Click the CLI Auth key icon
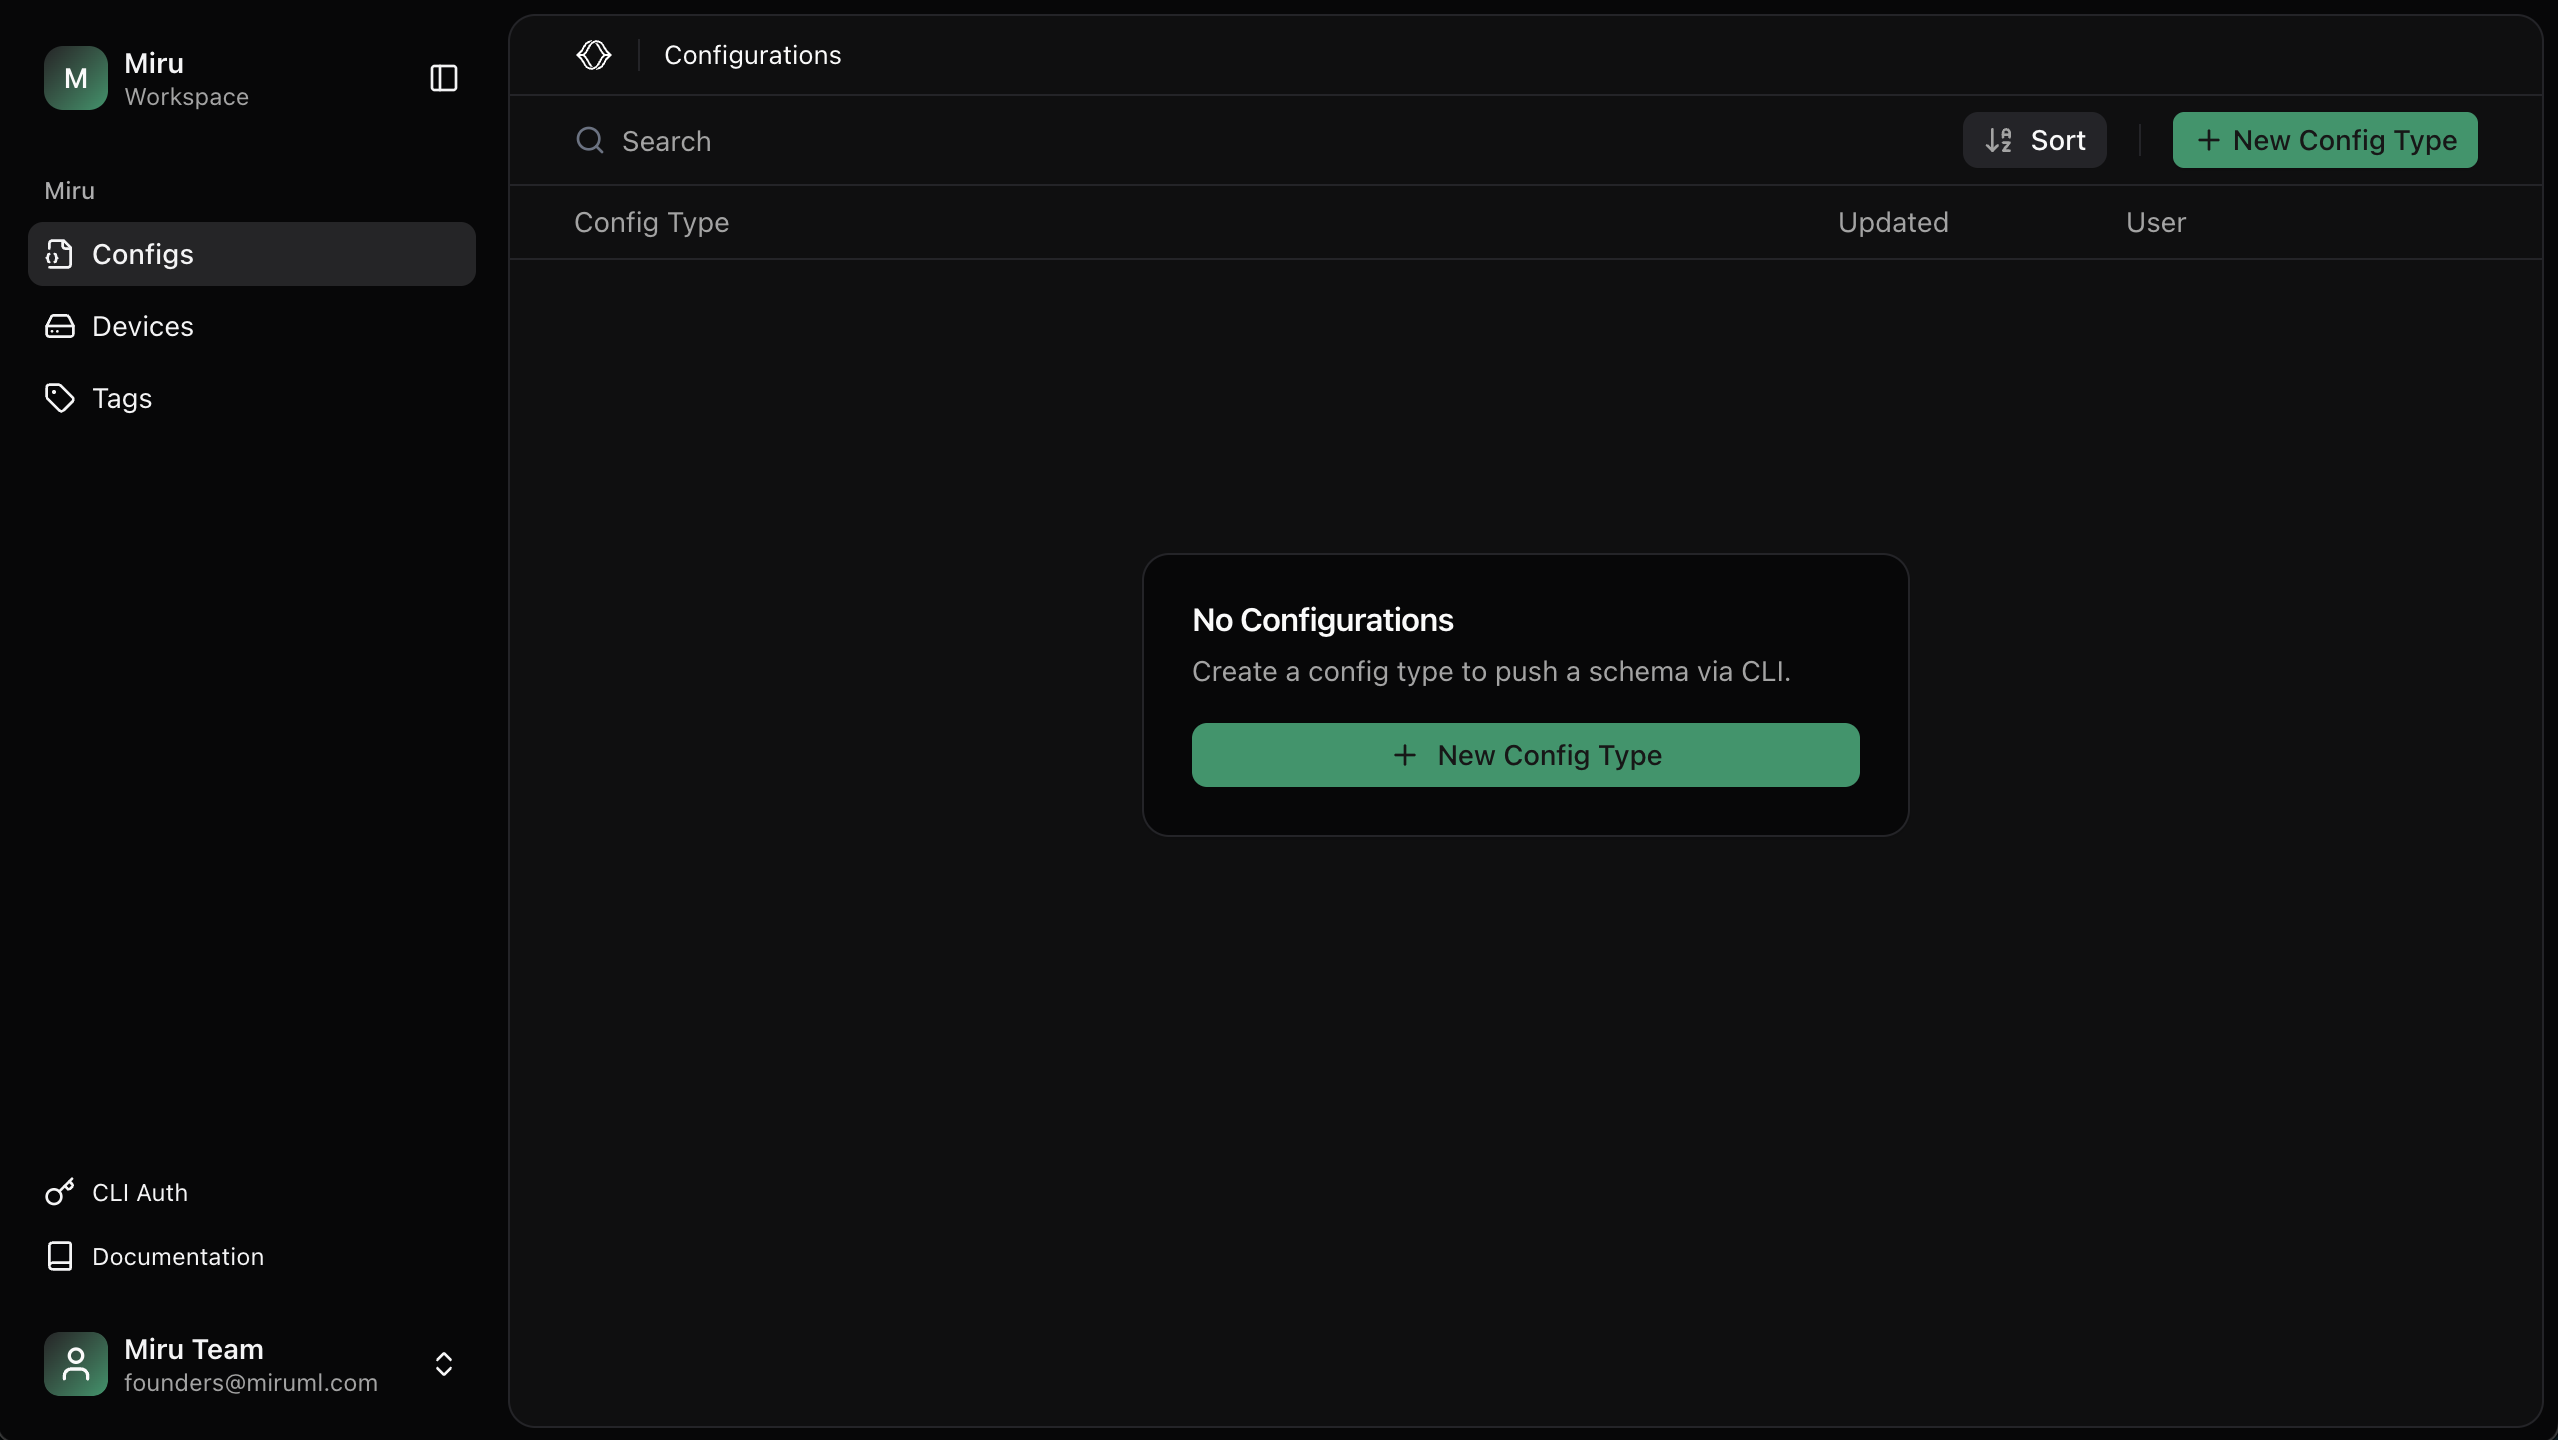 click(59, 1192)
